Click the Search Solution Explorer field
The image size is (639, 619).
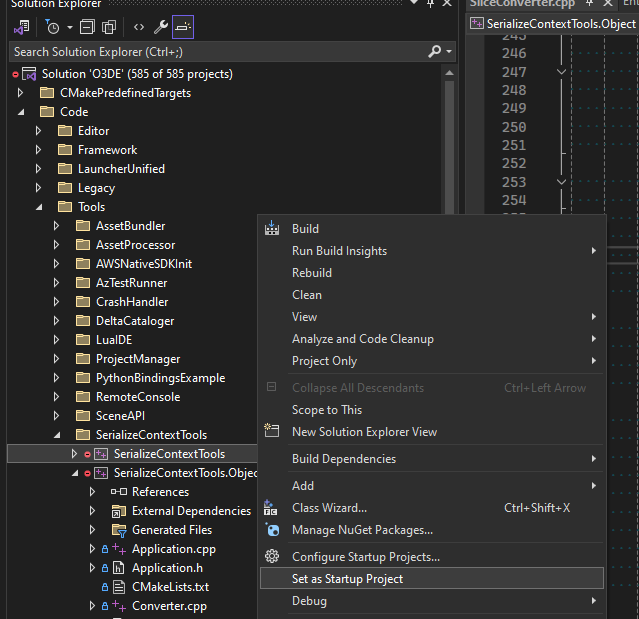tap(231, 52)
